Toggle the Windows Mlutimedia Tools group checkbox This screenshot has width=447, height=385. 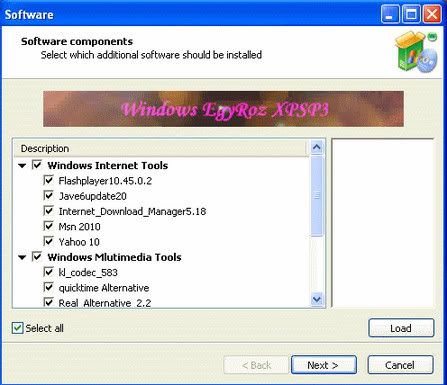[37, 257]
